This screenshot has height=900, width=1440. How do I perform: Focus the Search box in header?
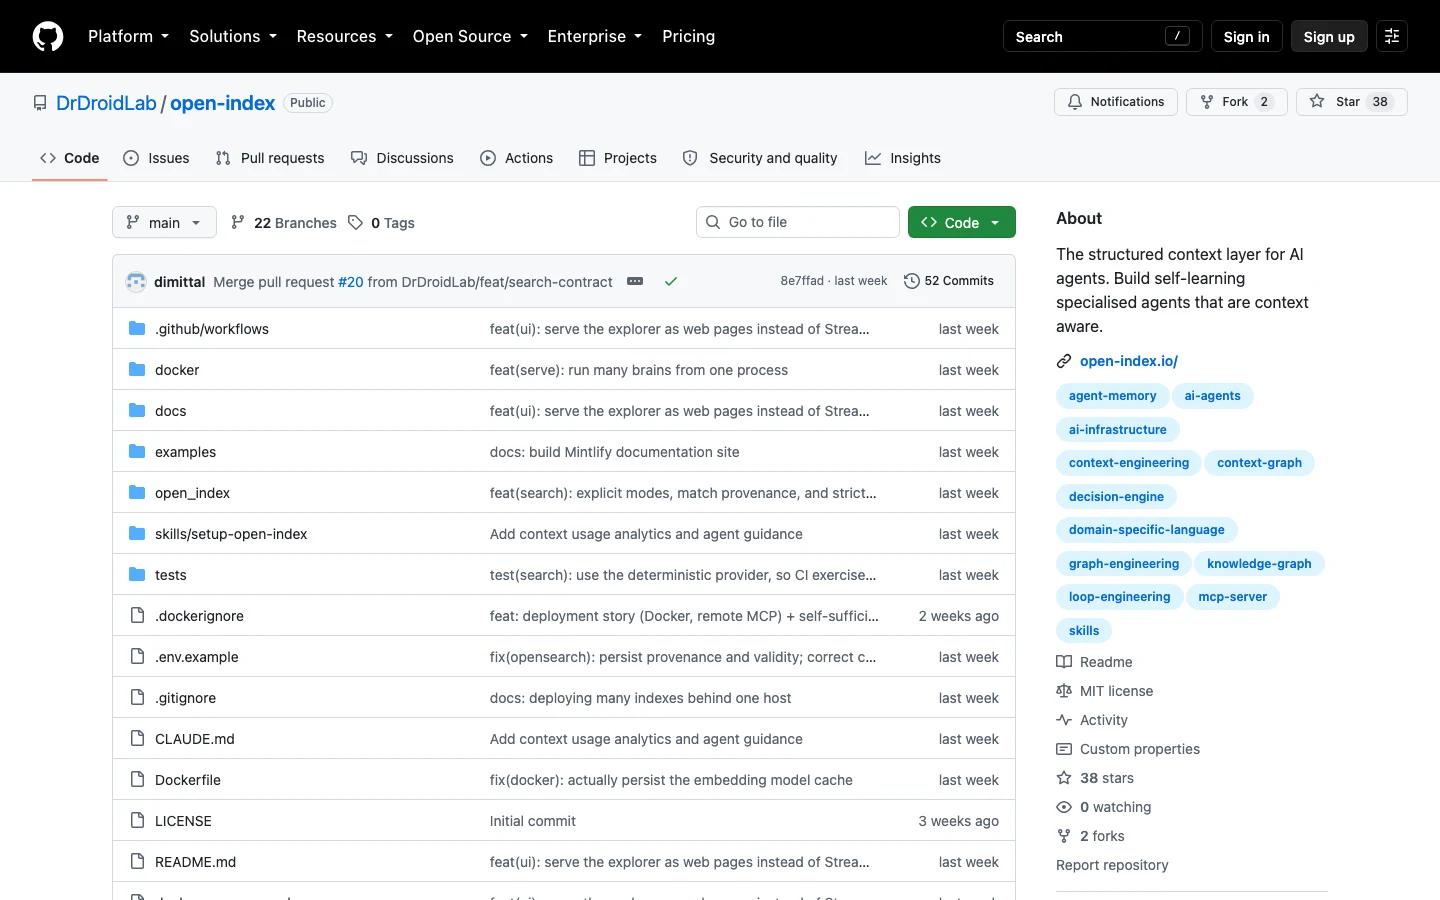1103,36
